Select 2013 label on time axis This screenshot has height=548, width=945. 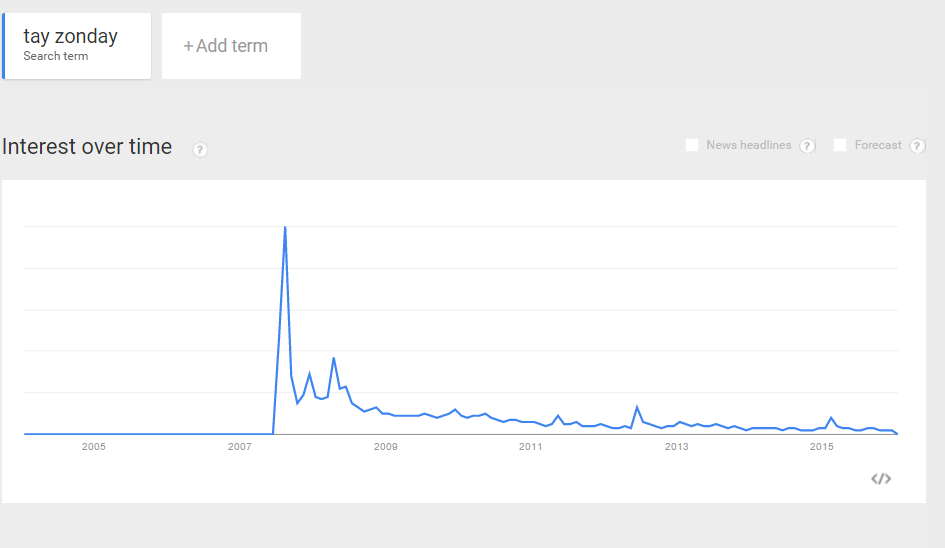(677, 447)
